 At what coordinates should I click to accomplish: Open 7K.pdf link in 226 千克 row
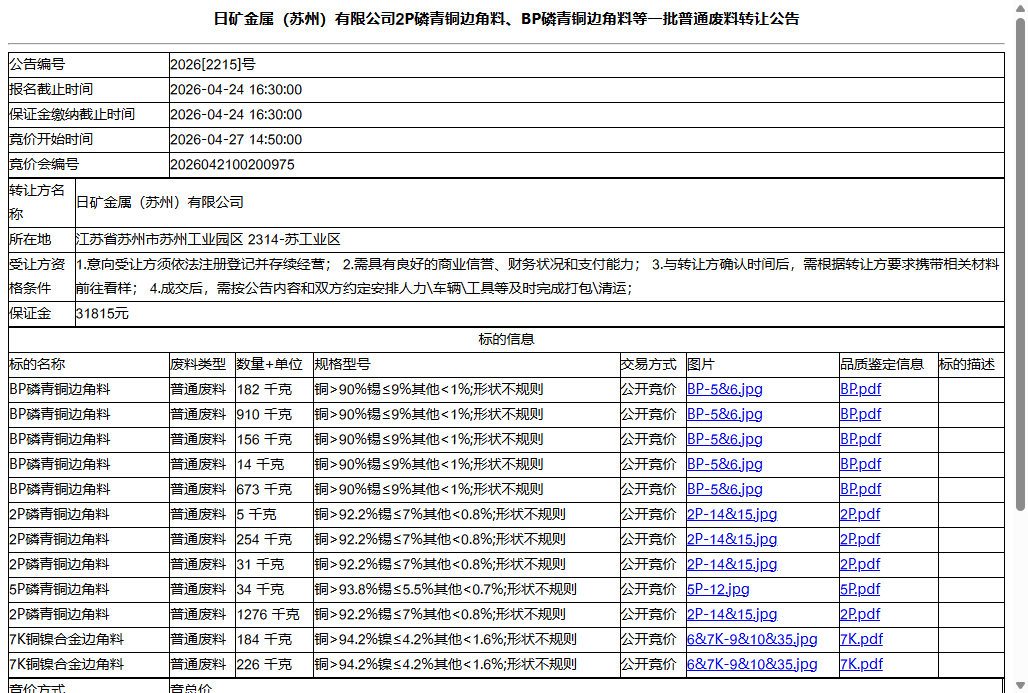pyautogui.click(x=861, y=663)
